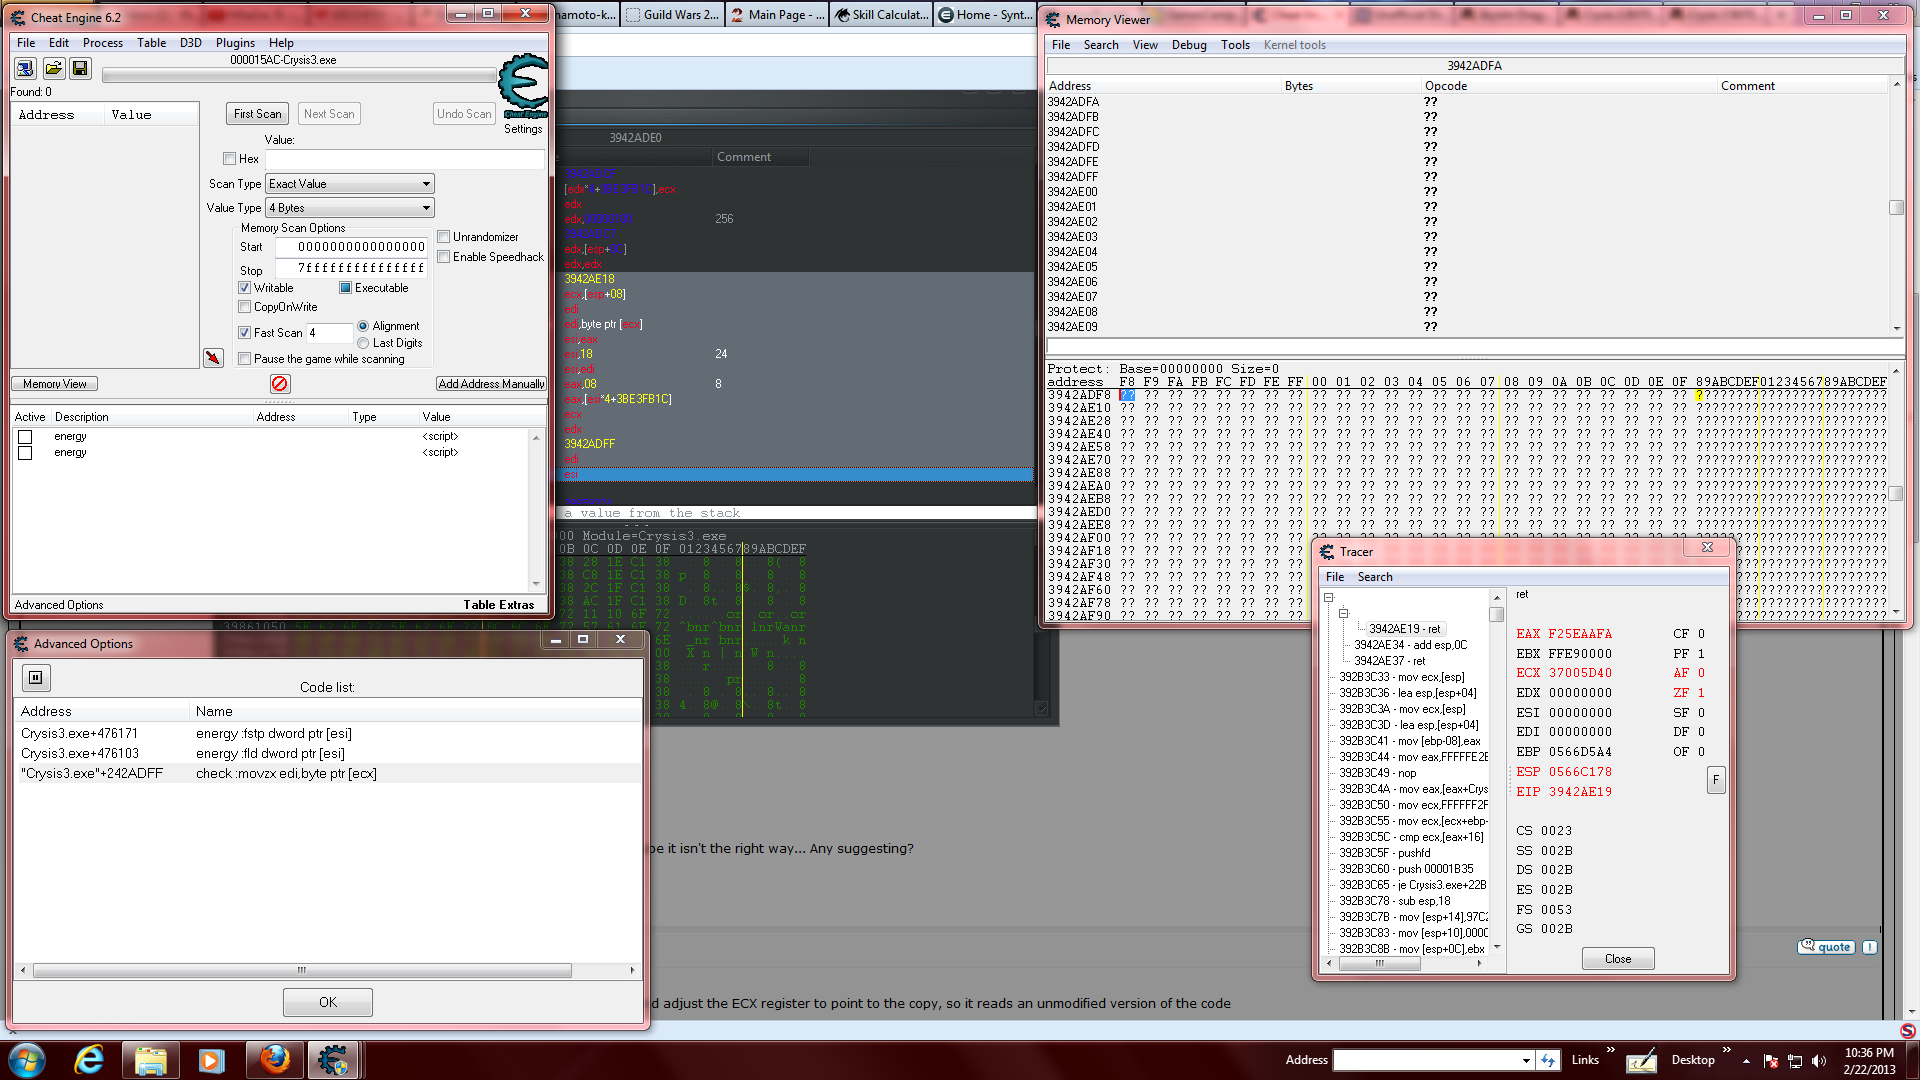
Task: Collapse the Tracer tree root node
Action: [1329, 598]
